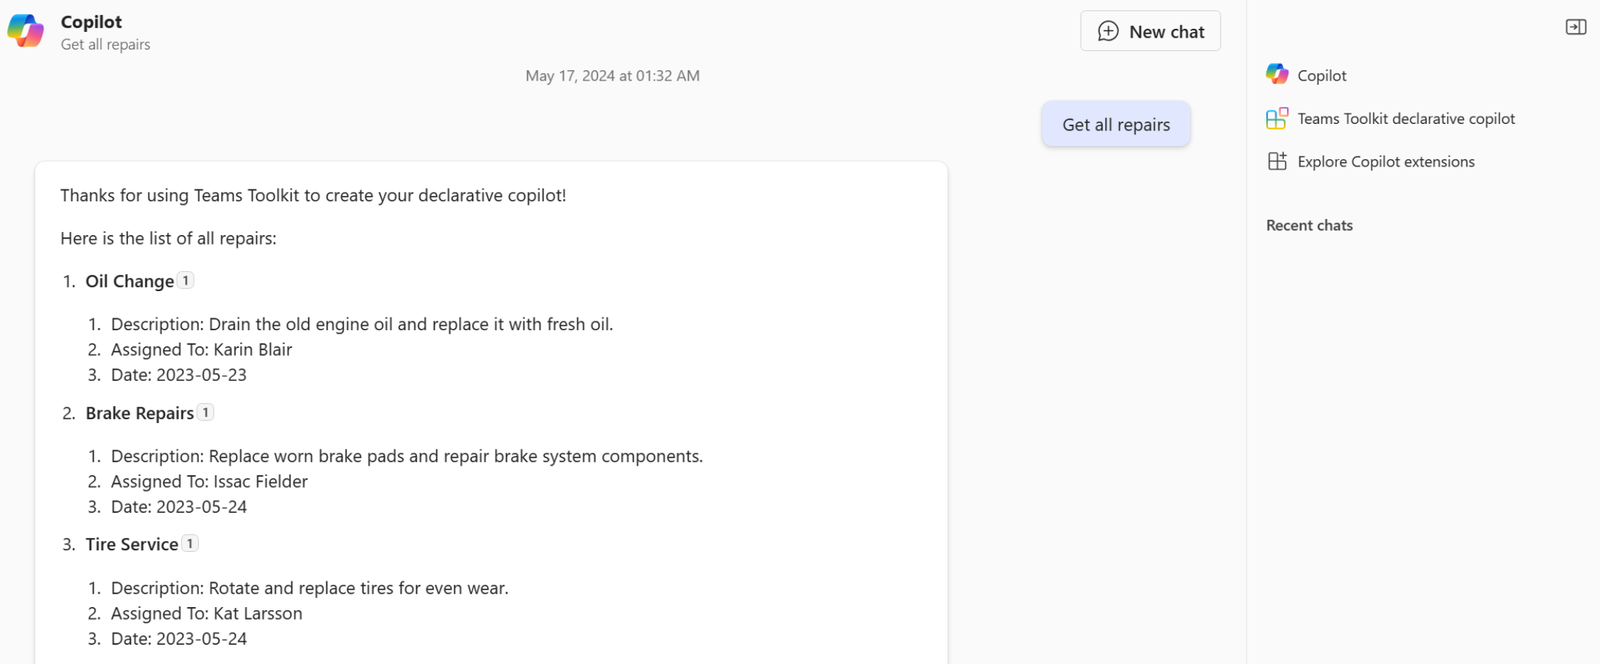Open the citation badge next to Brake Repairs
This screenshot has height=664, width=1600.
(x=205, y=412)
